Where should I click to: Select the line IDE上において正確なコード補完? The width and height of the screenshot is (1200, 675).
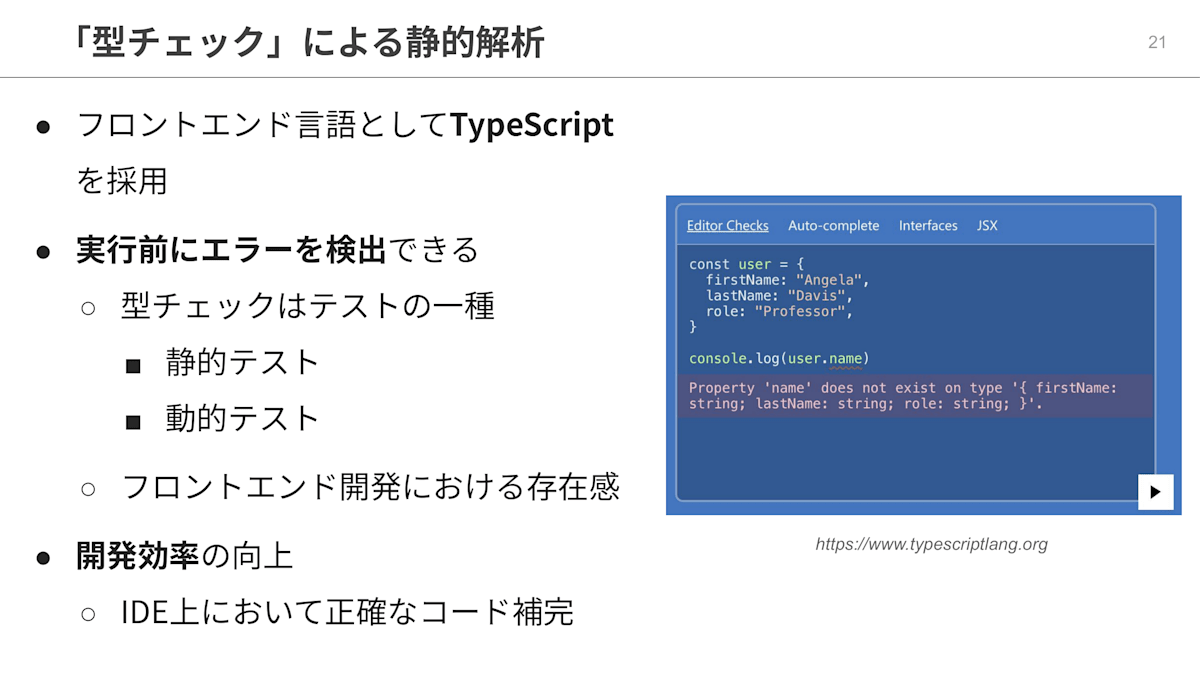tap(347, 612)
